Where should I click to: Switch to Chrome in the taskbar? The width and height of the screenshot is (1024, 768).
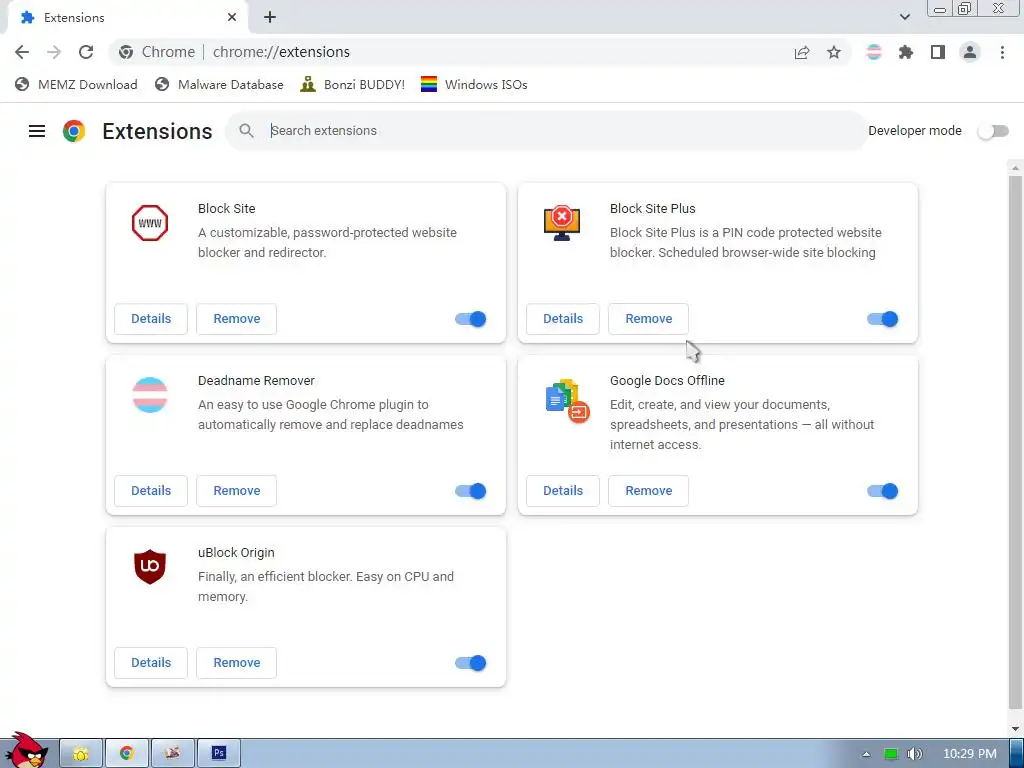tap(127, 754)
